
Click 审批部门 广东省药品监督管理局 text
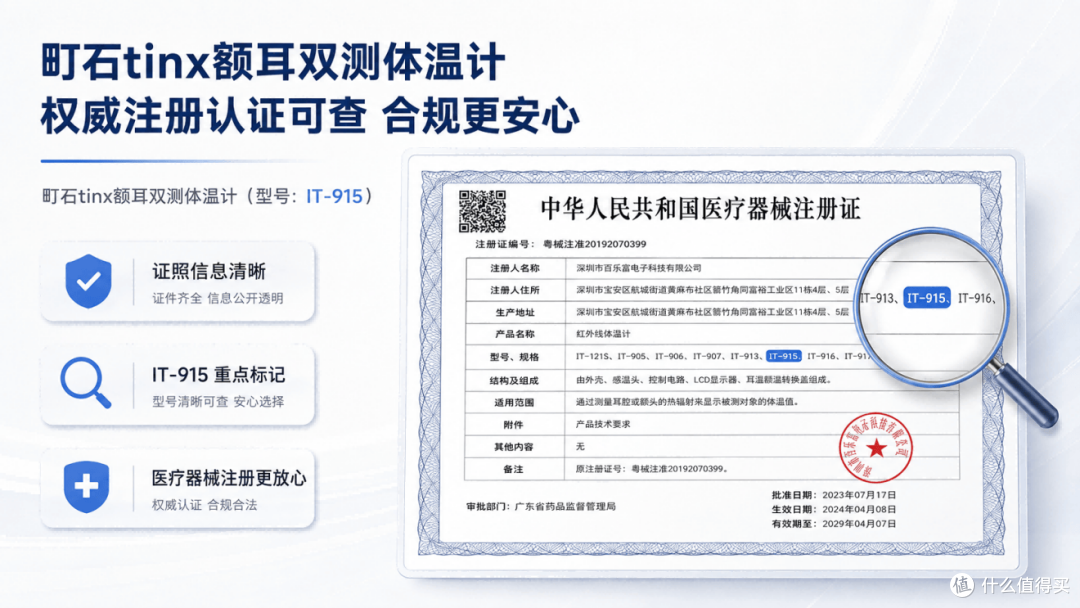coord(541,506)
